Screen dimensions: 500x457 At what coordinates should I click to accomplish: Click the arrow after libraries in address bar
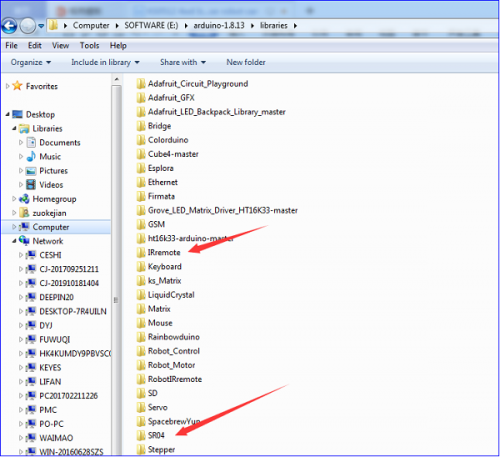(295, 26)
